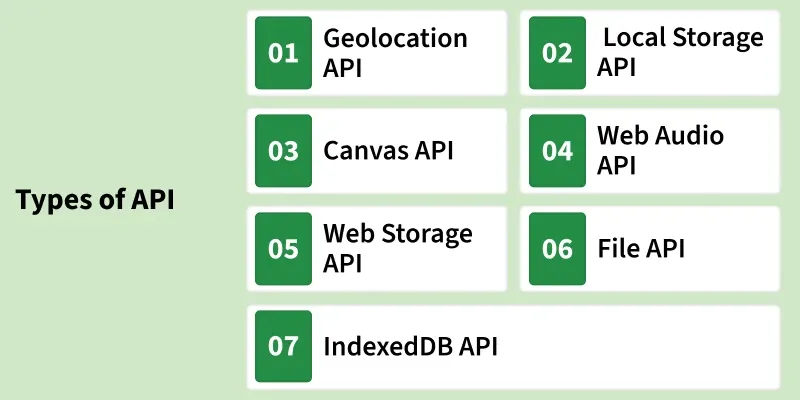Click the Types of API heading
The height and width of the screenshot is (400, 800).
(95, 200)
